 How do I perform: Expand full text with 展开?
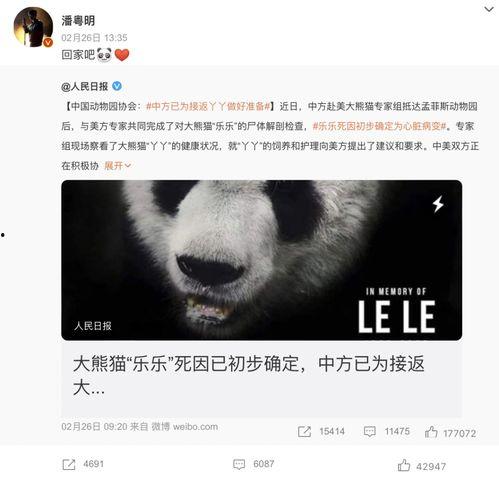(117, 165)
